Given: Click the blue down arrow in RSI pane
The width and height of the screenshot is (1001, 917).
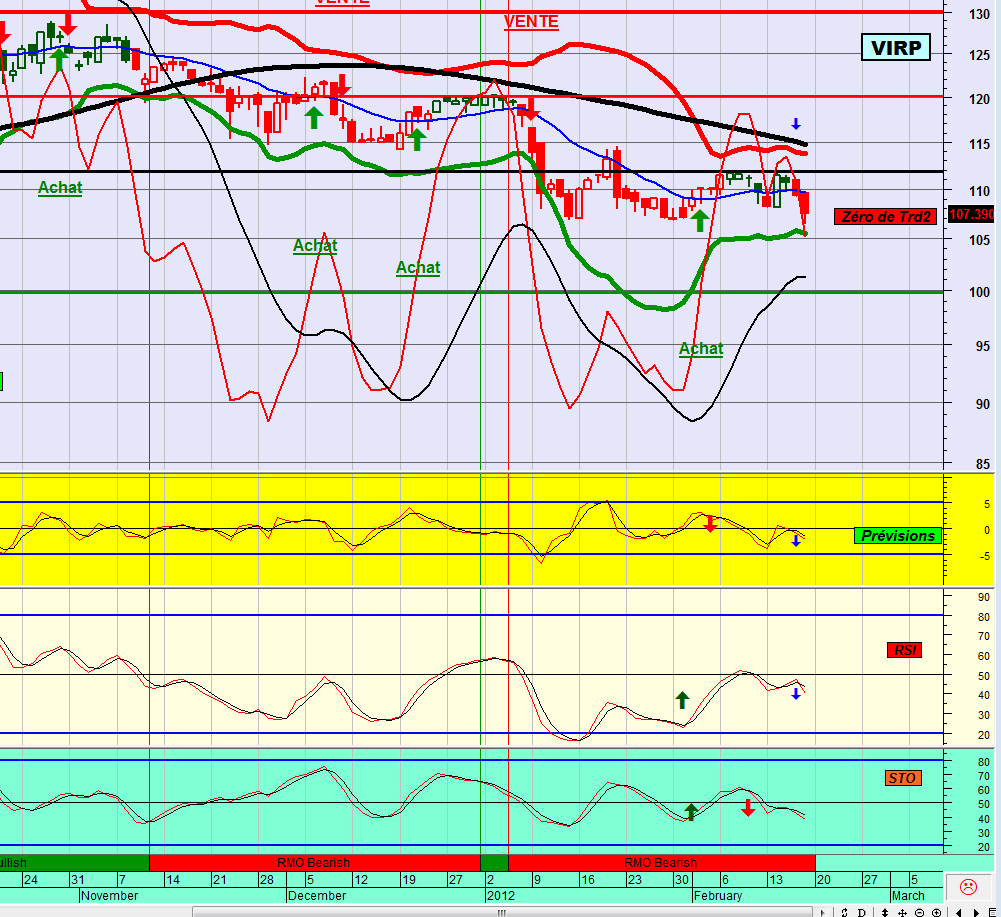Looking at the screenshot, I should click(x=796, y=693).
